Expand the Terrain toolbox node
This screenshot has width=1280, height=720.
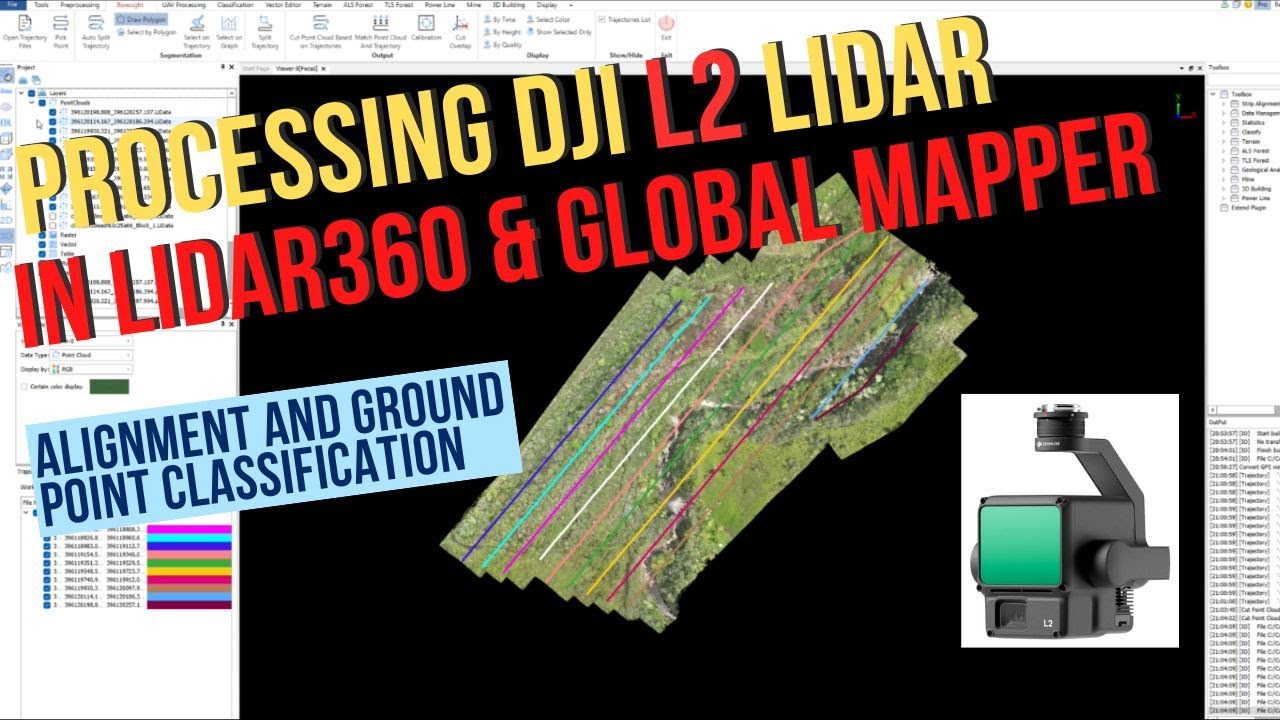tap(1225, 141)
